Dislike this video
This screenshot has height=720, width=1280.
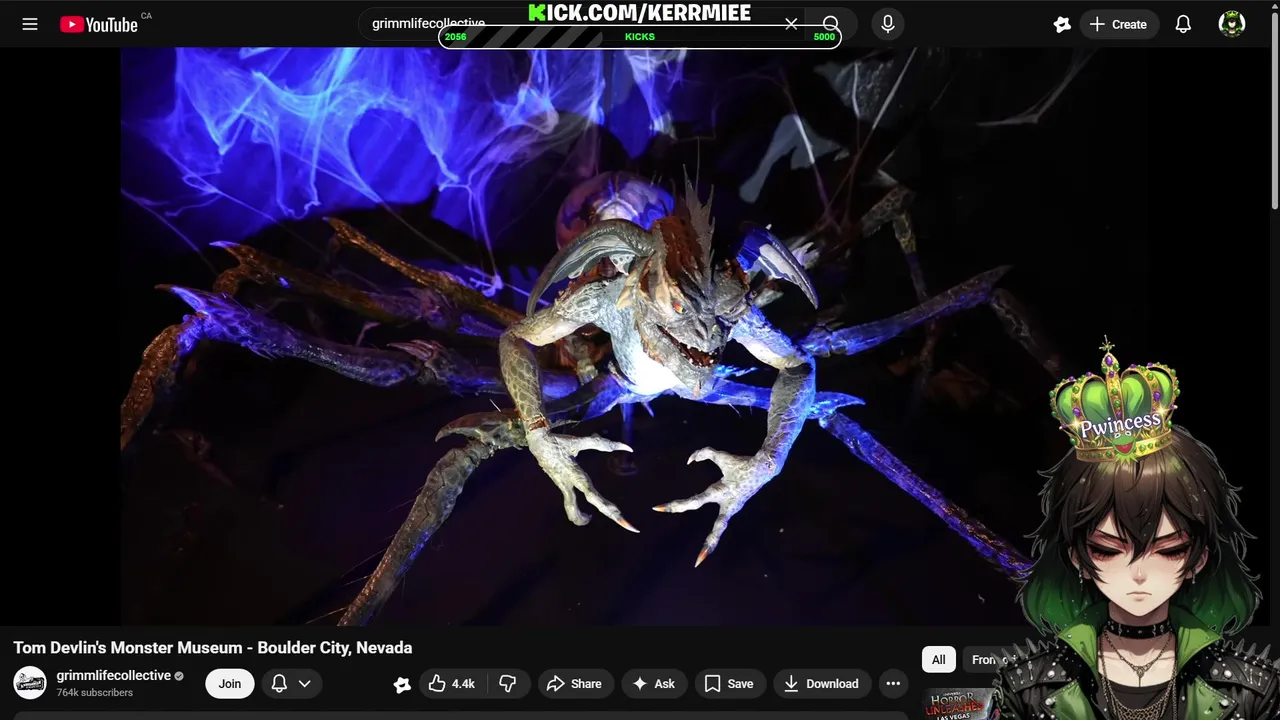(508, 683)
